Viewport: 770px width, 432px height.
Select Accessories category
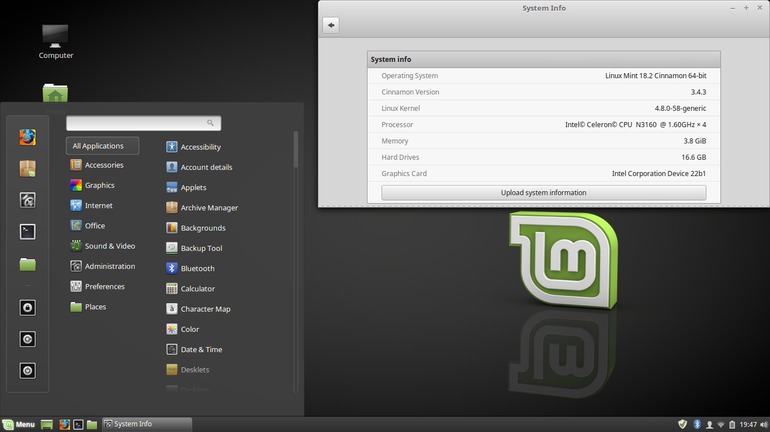(97, 165)
